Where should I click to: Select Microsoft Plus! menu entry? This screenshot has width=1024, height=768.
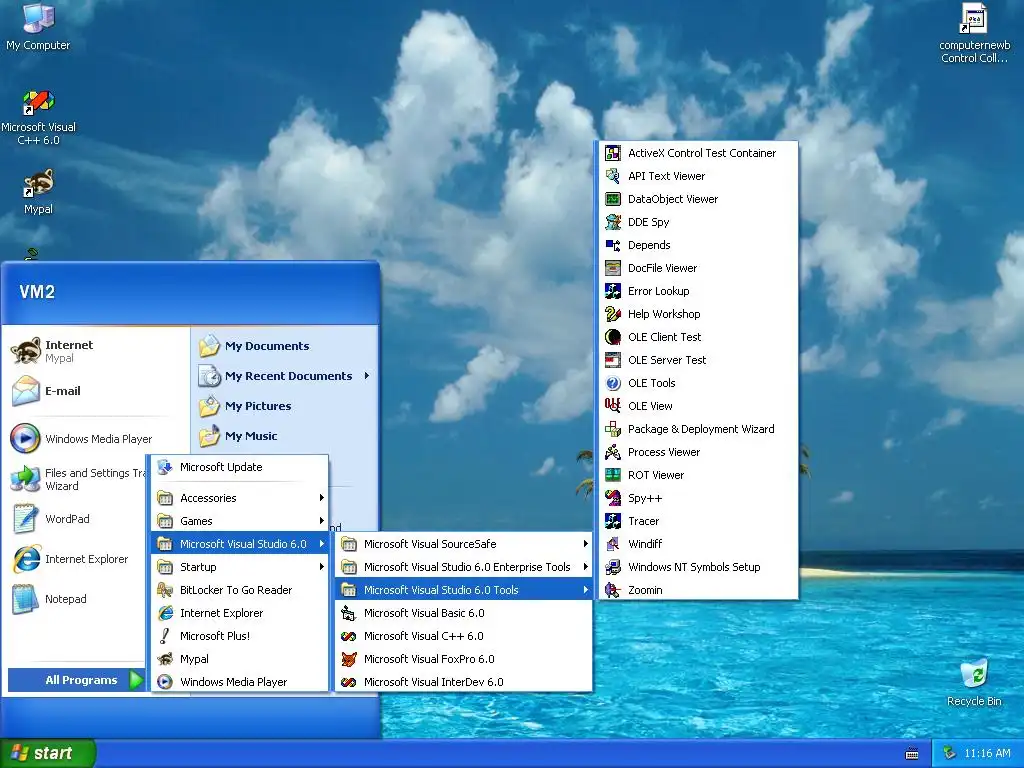pyautogui.click(x=239, y=636)
